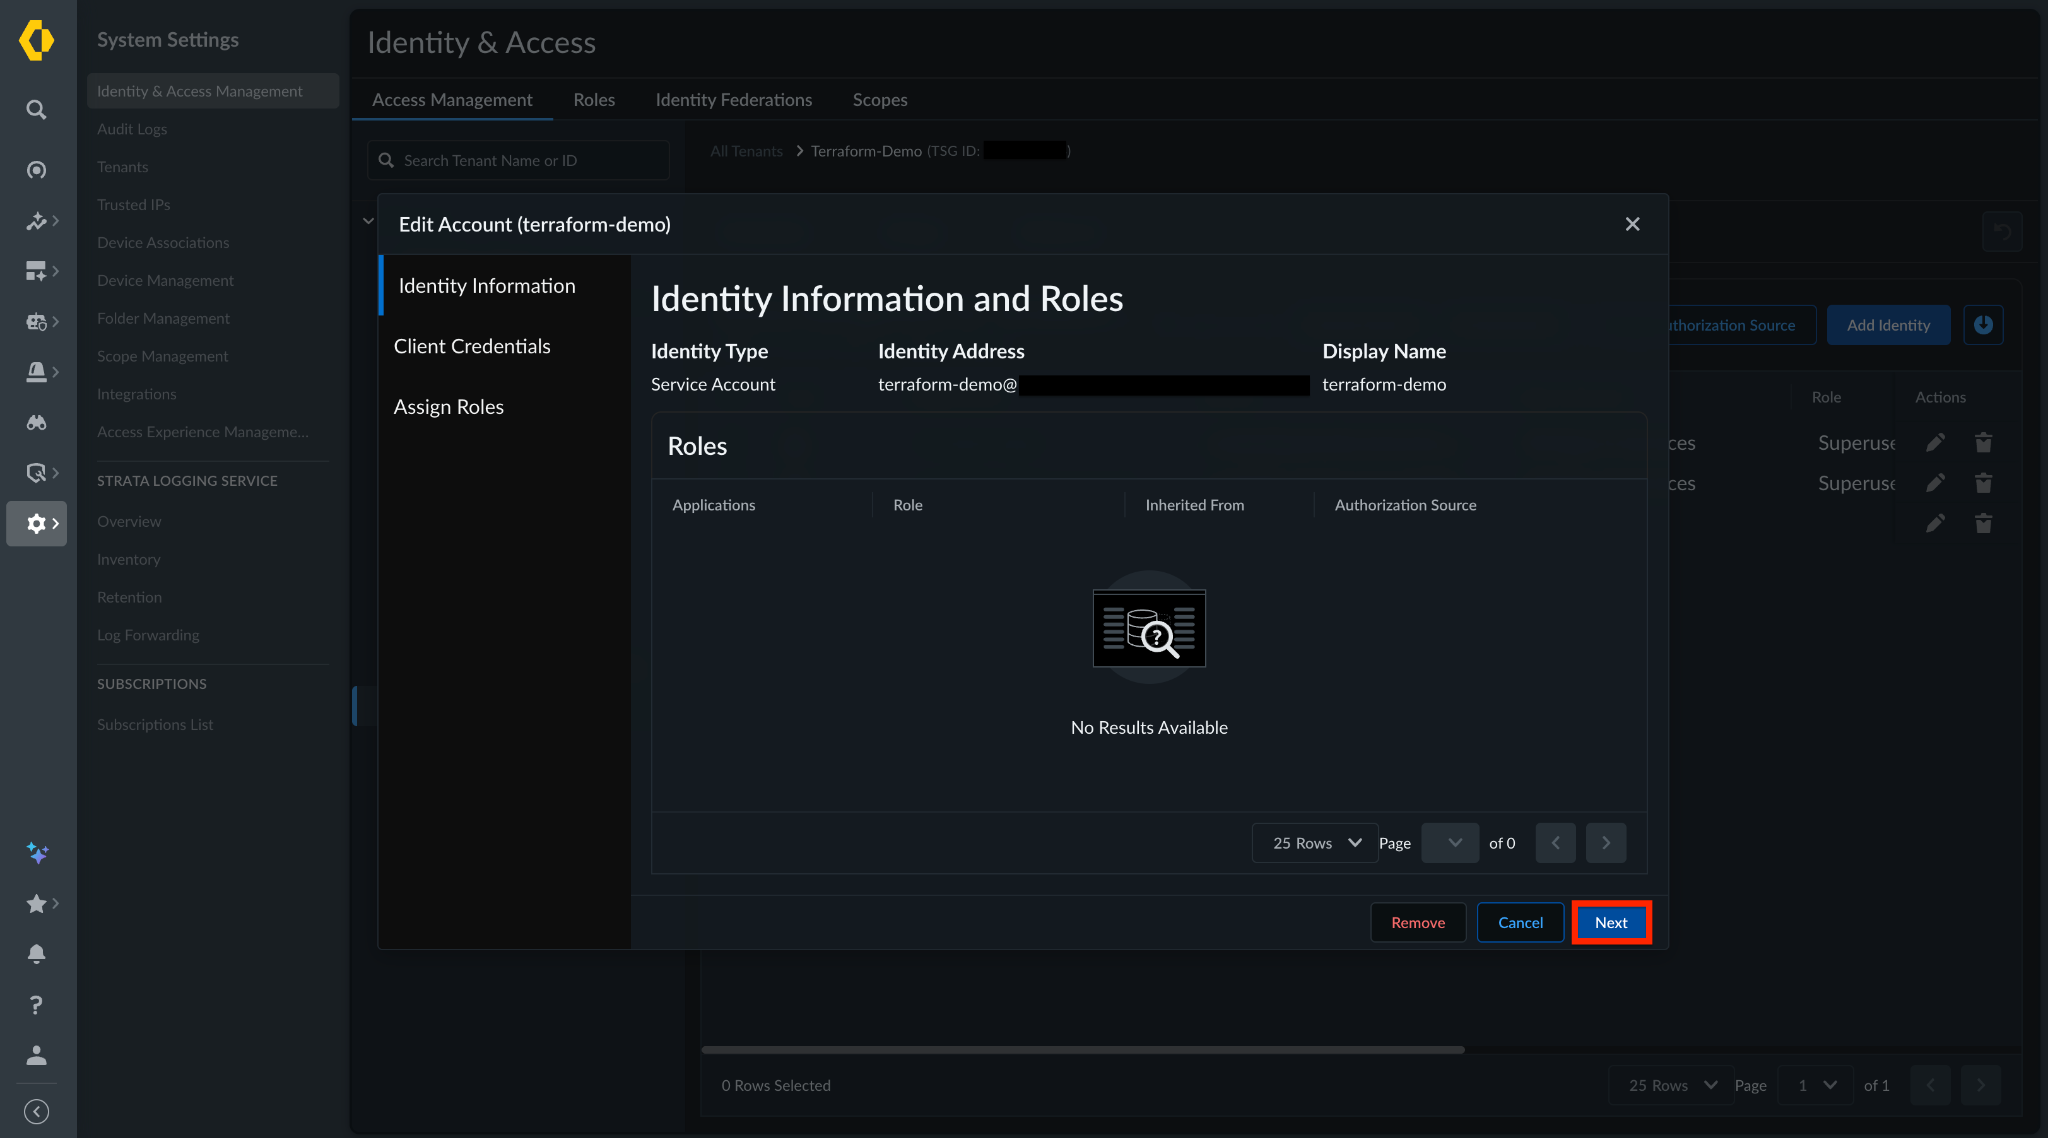Image resolution: width=2048 pixels, height=1138 pixels.
Task: Open the gear settings icon in left rail
Action: [37, 523]
